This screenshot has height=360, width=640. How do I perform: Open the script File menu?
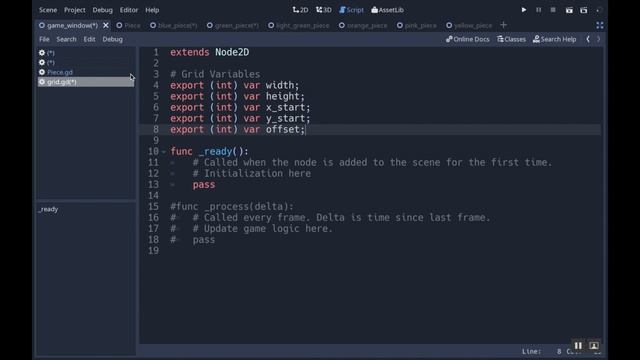[x=44, y=39]
